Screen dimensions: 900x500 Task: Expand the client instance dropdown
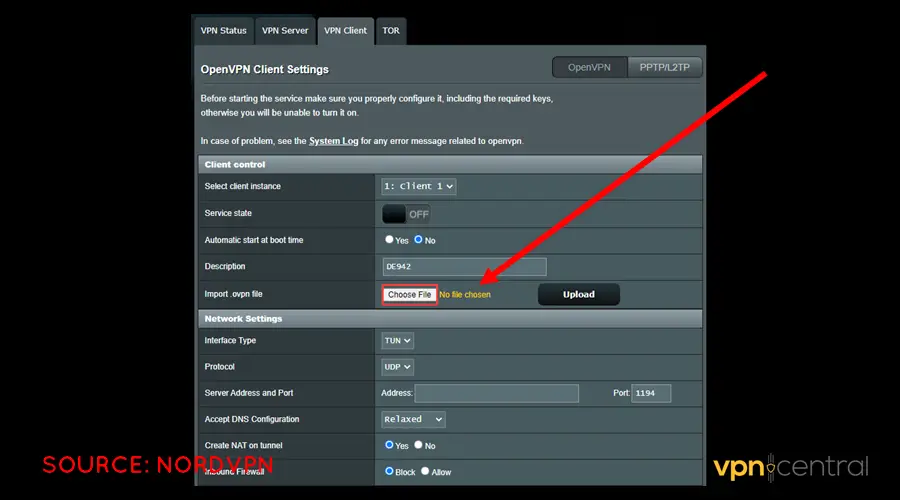pos(418,186)
